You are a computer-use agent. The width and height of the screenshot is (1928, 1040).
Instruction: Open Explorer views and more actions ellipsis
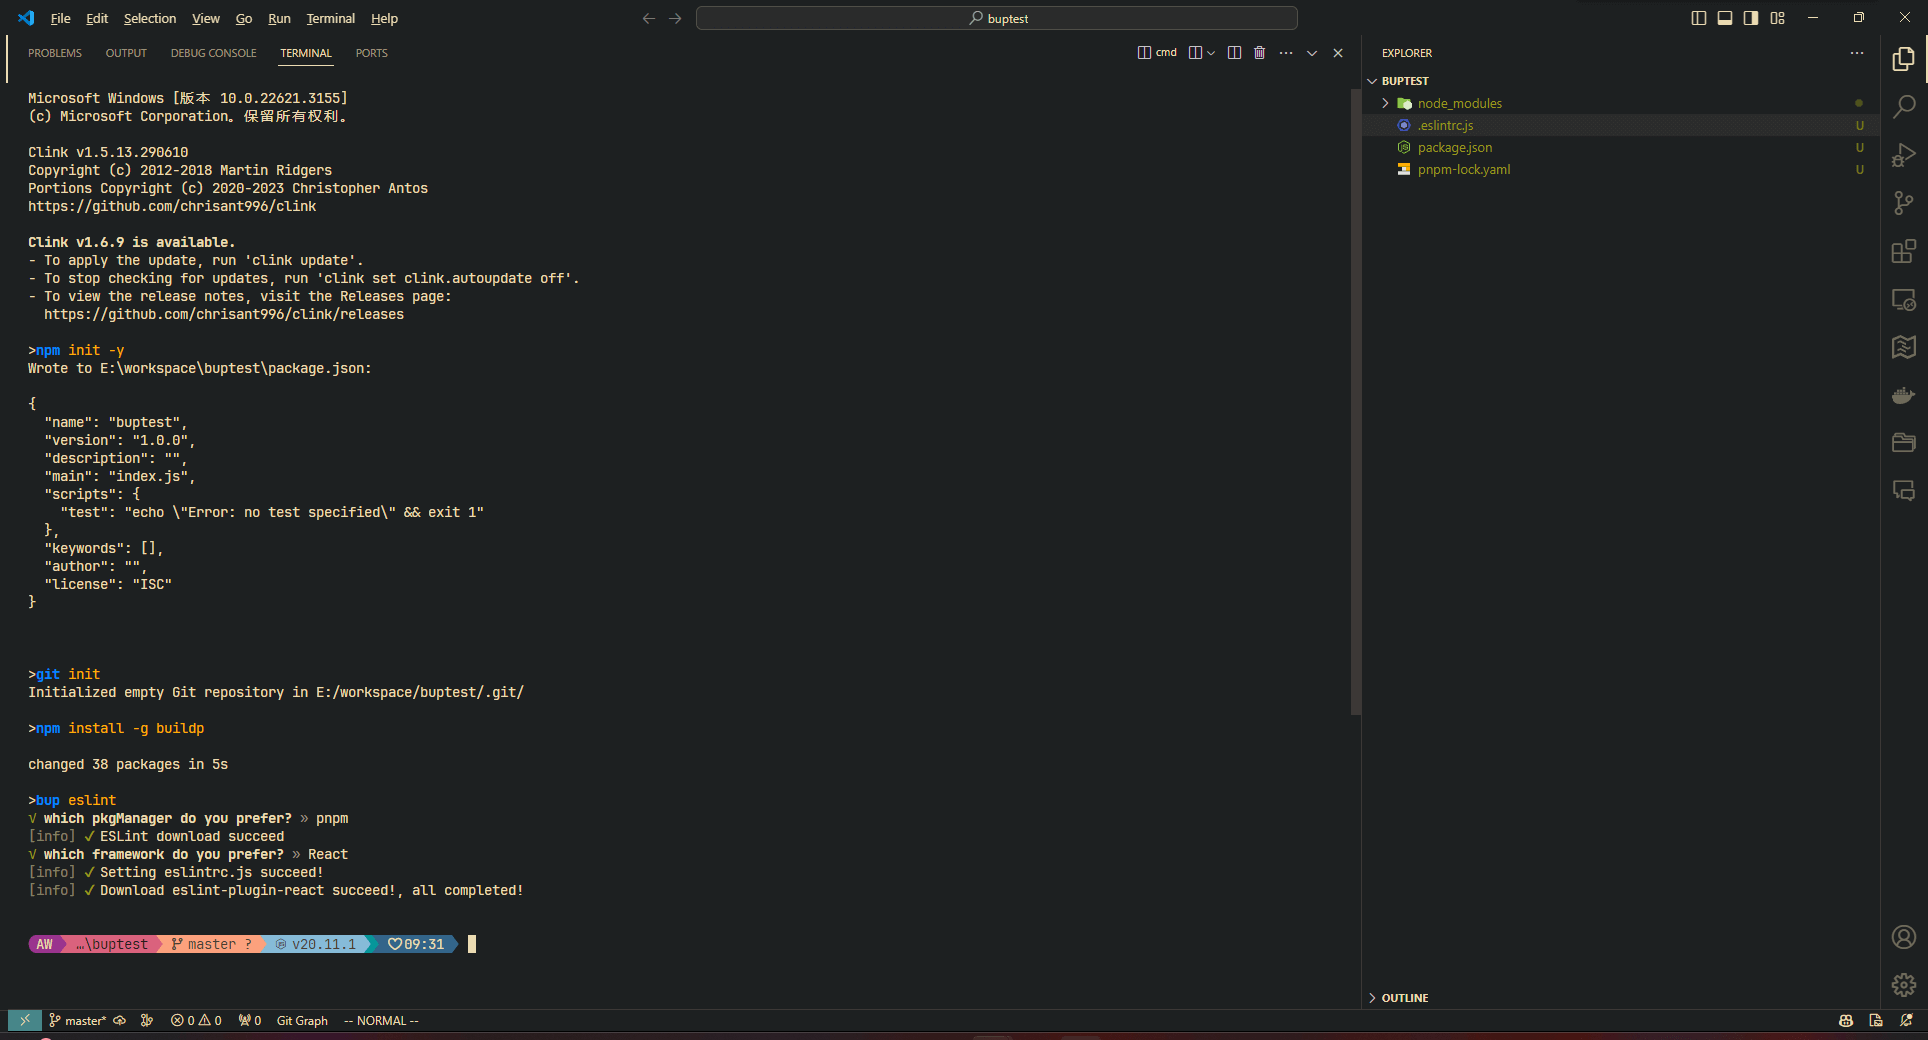pyautogui.click(x=1857, y=53)
